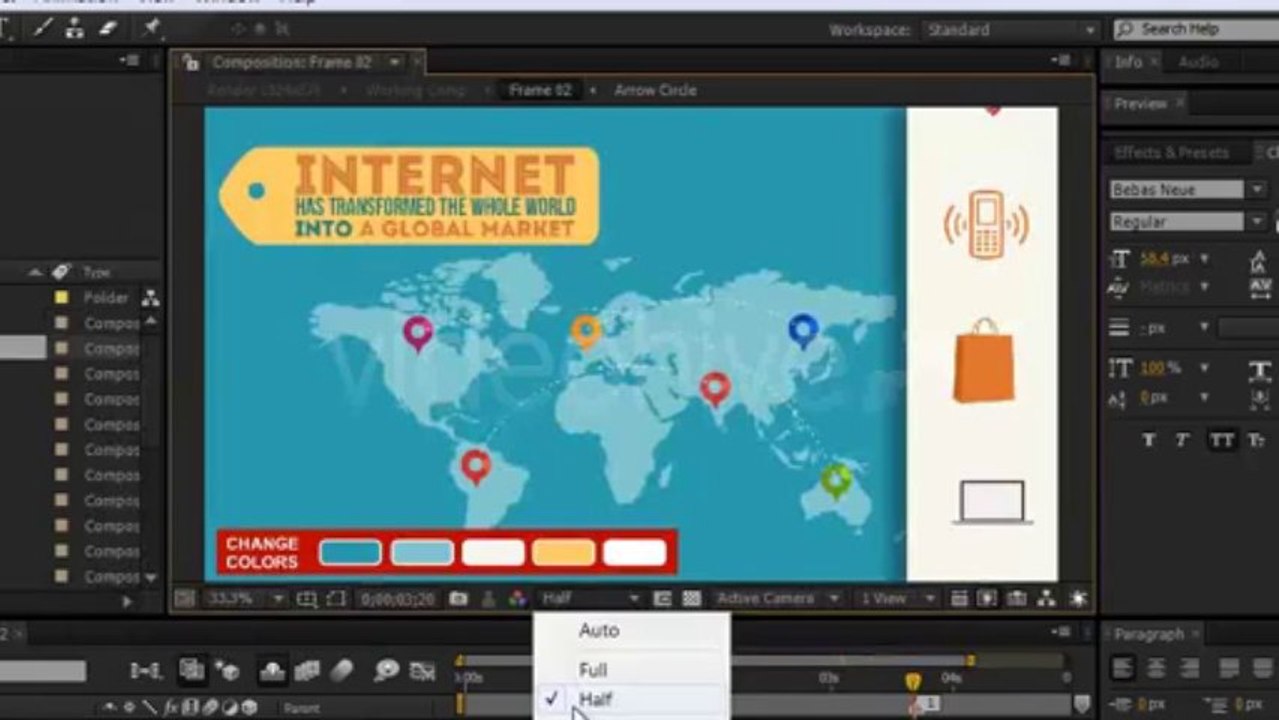Open the Composition: Frame 02 tab dropdown

point(395,62)
